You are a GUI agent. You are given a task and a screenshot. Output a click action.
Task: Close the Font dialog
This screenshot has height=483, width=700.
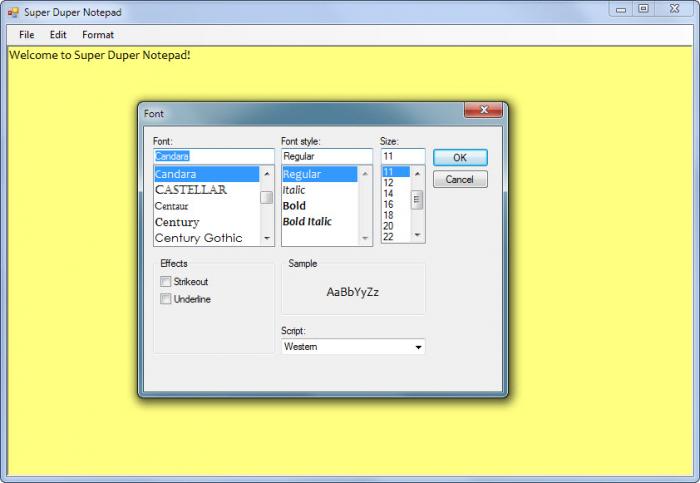click(x=483, y=110)
